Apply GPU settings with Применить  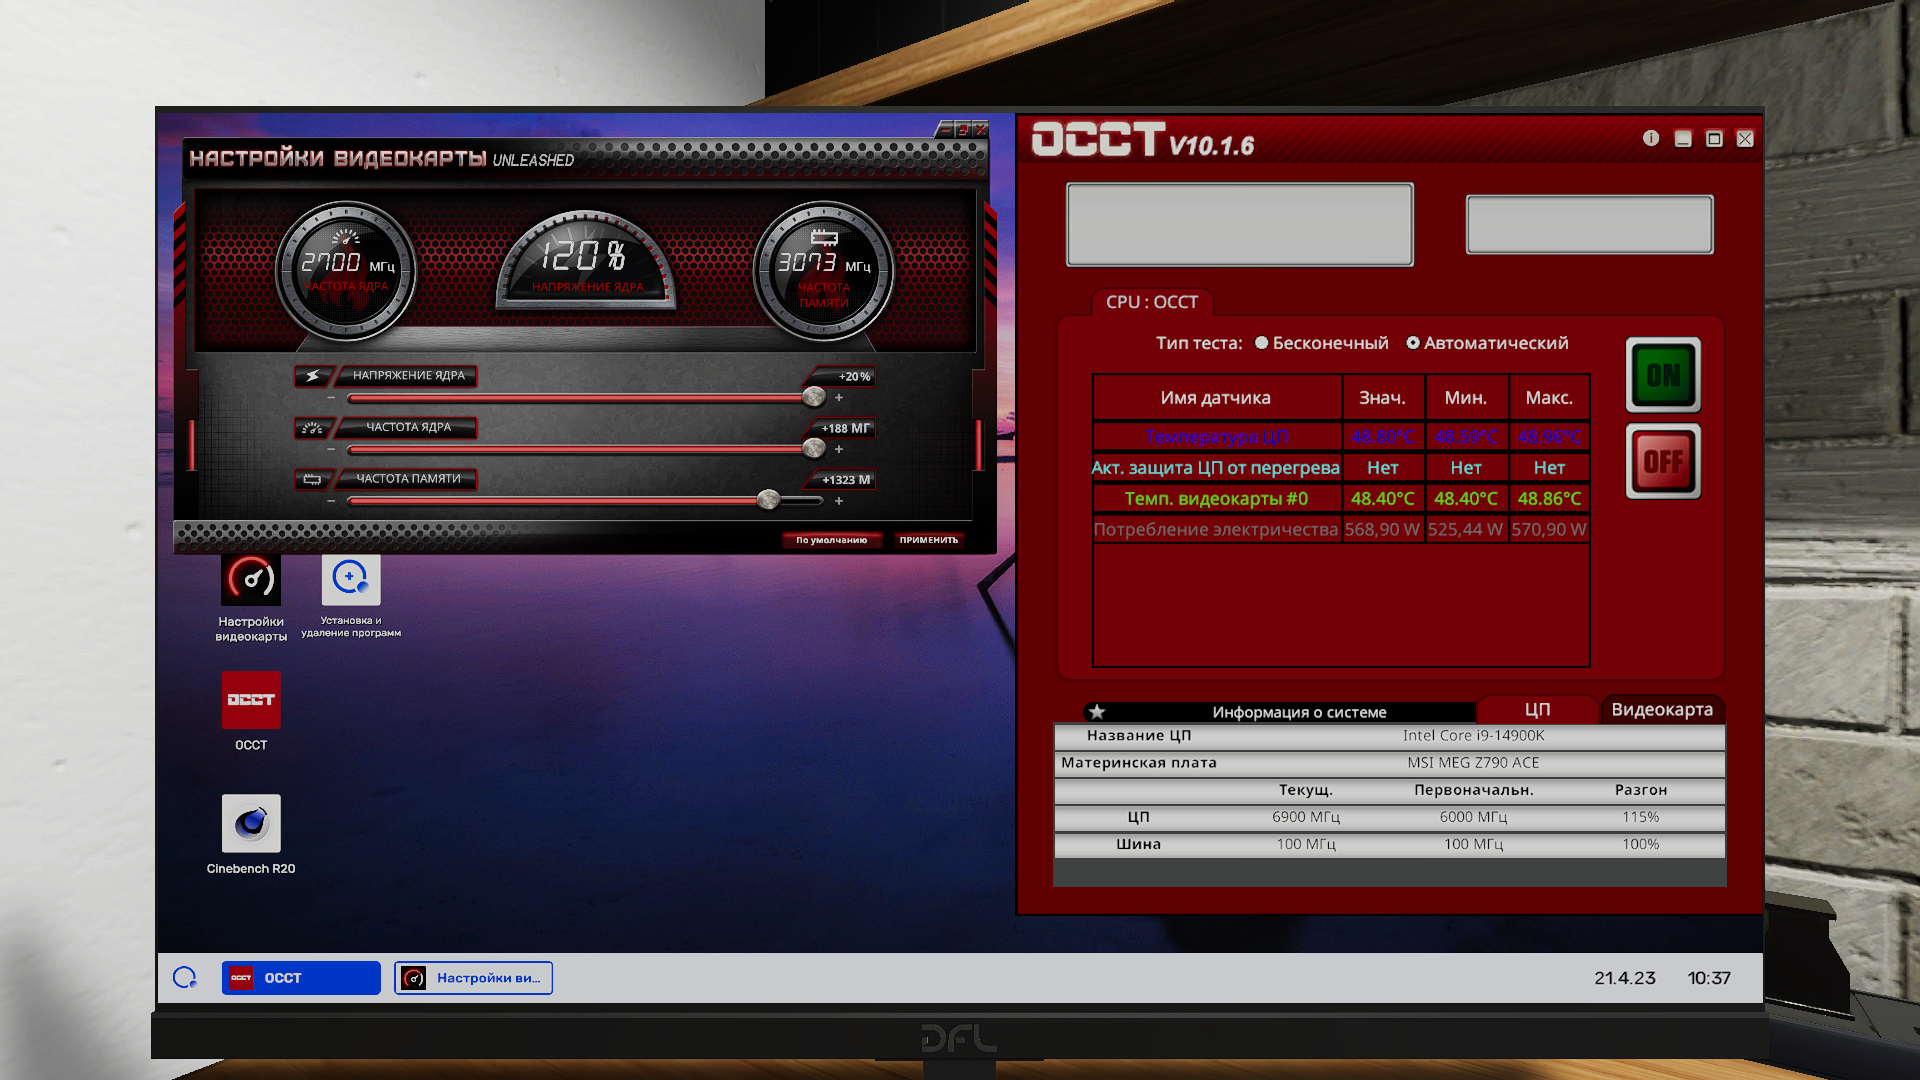pos(928,540)
